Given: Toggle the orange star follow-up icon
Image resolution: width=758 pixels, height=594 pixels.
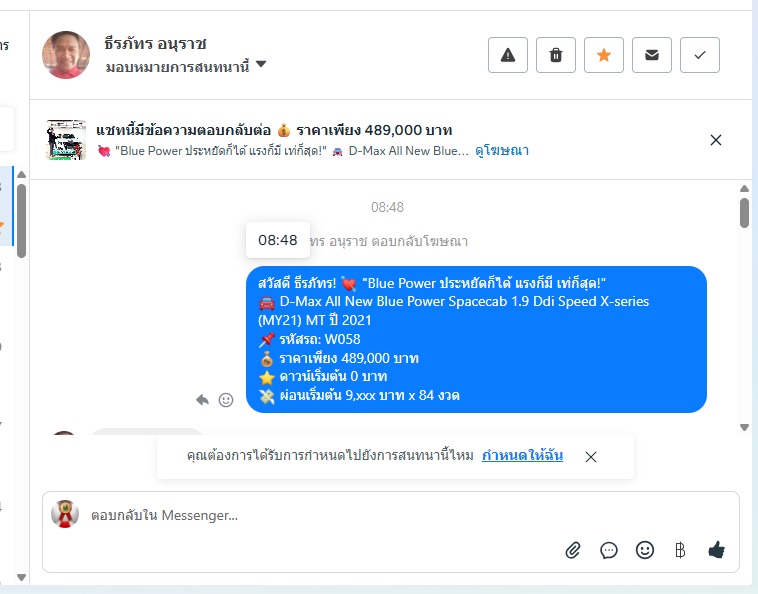Looking at the screenshot, I should point(603,55).
